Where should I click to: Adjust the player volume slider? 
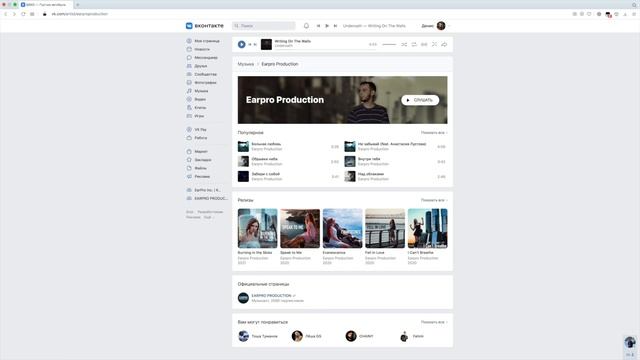coord(389,44)
